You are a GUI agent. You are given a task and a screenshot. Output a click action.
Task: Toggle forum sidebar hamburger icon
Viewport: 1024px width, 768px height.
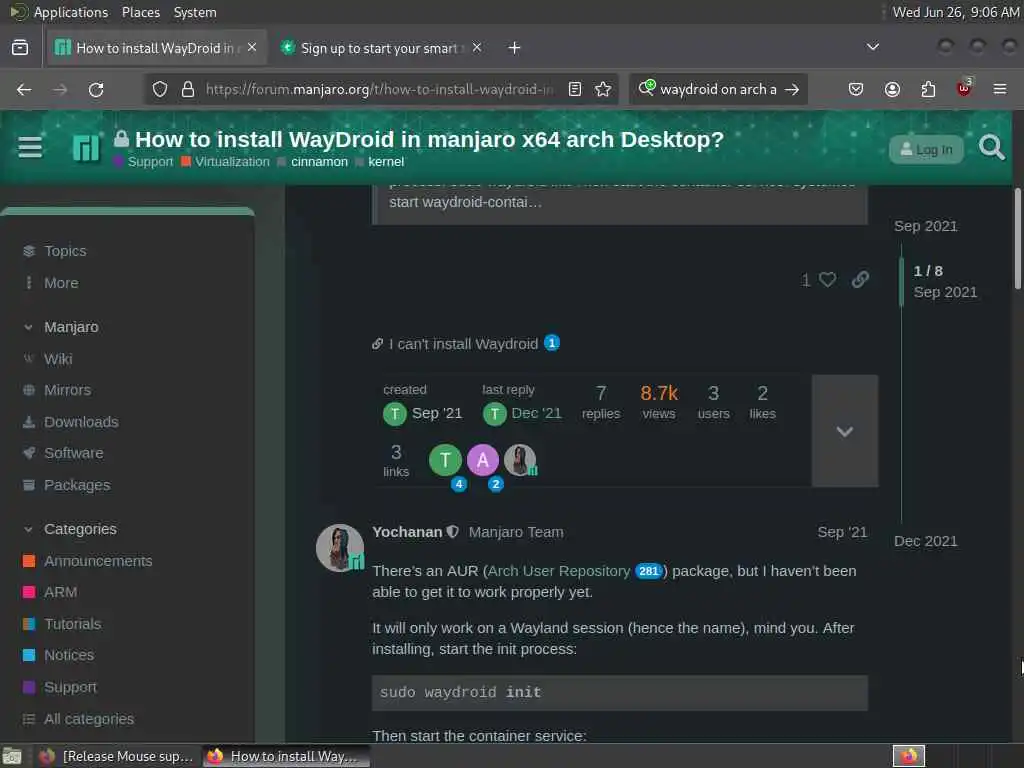click(x=30, y=148)
